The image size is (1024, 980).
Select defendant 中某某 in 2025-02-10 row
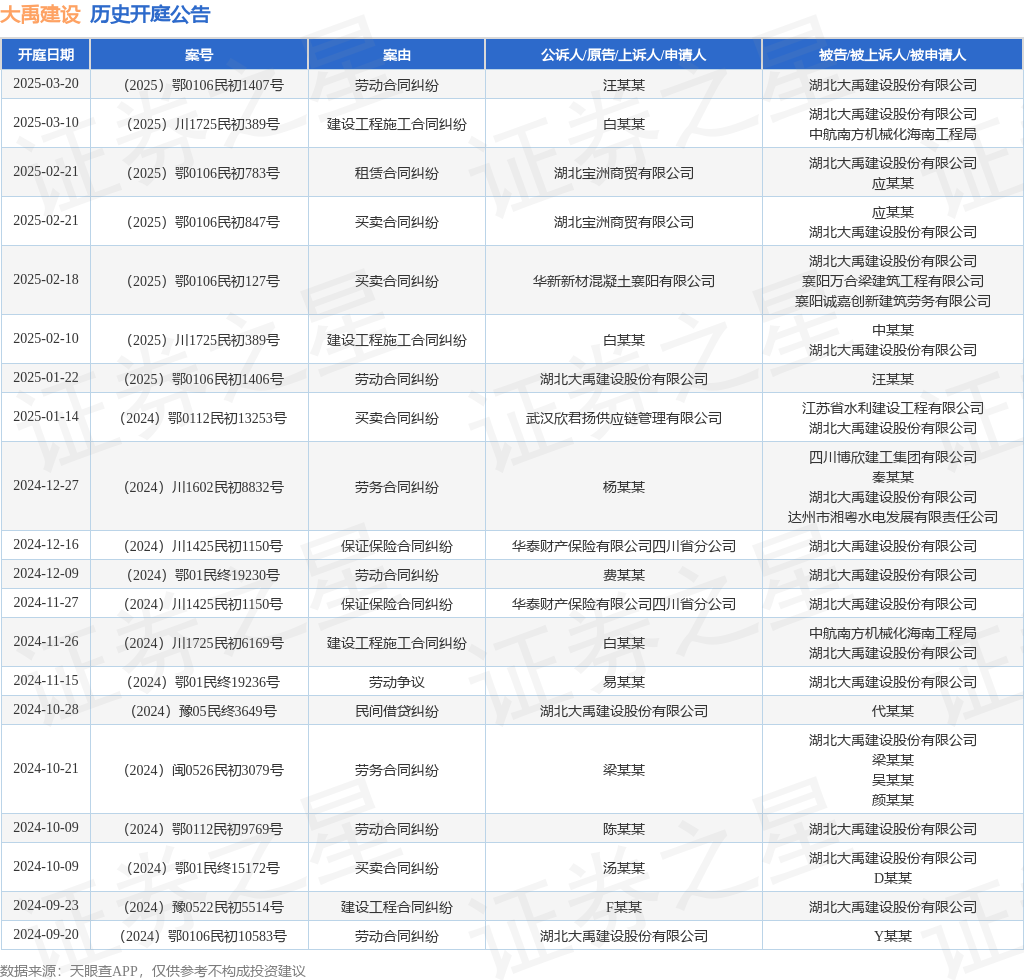point(893,330)
